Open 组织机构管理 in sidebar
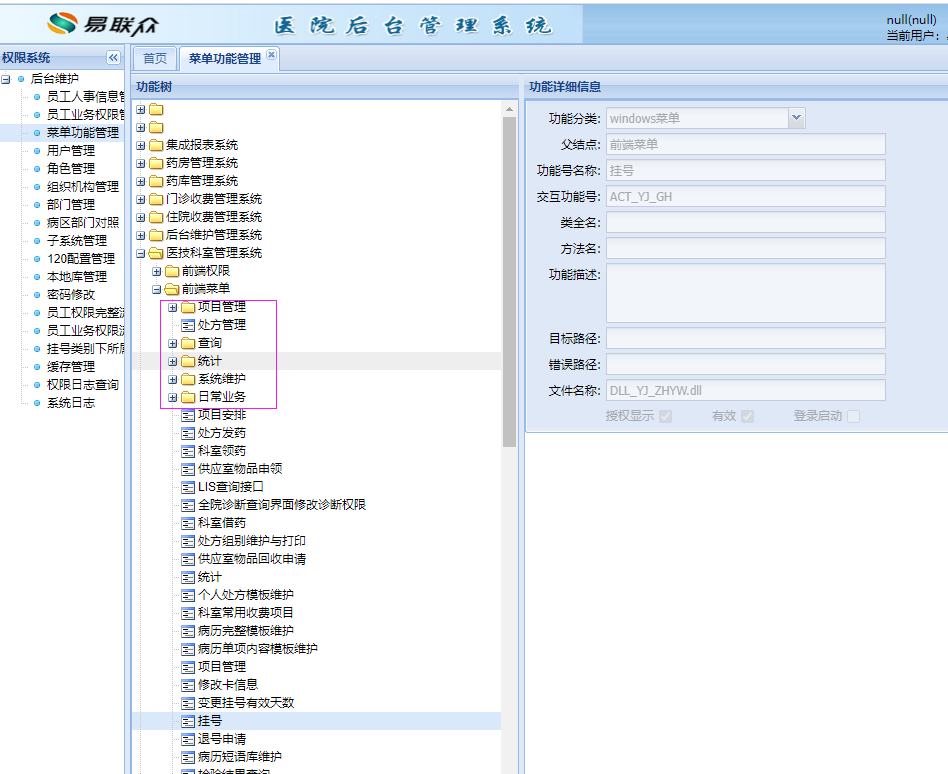Image resolution: width=948 pixels, height=774 pixels. click(83, 187)
